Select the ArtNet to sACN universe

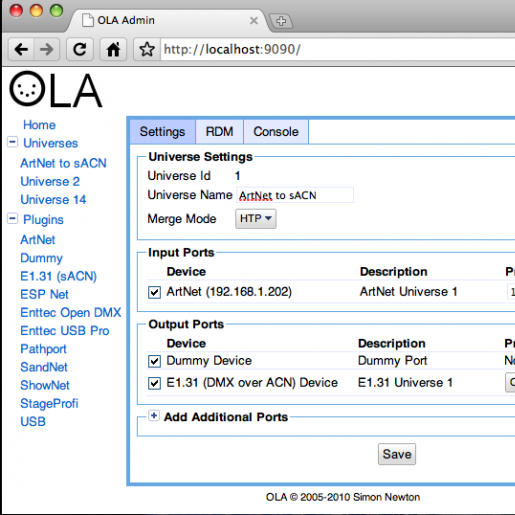pos(63,163)
